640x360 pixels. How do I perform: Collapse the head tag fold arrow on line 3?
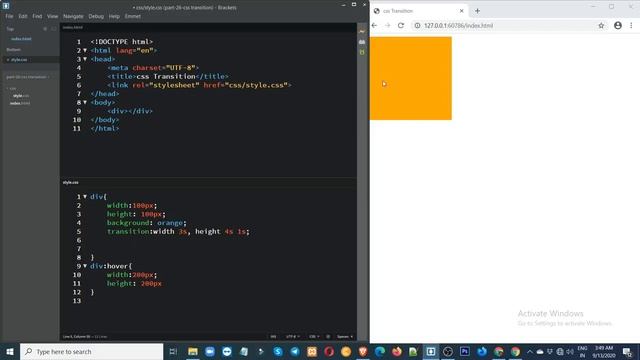tap(85, 59)
